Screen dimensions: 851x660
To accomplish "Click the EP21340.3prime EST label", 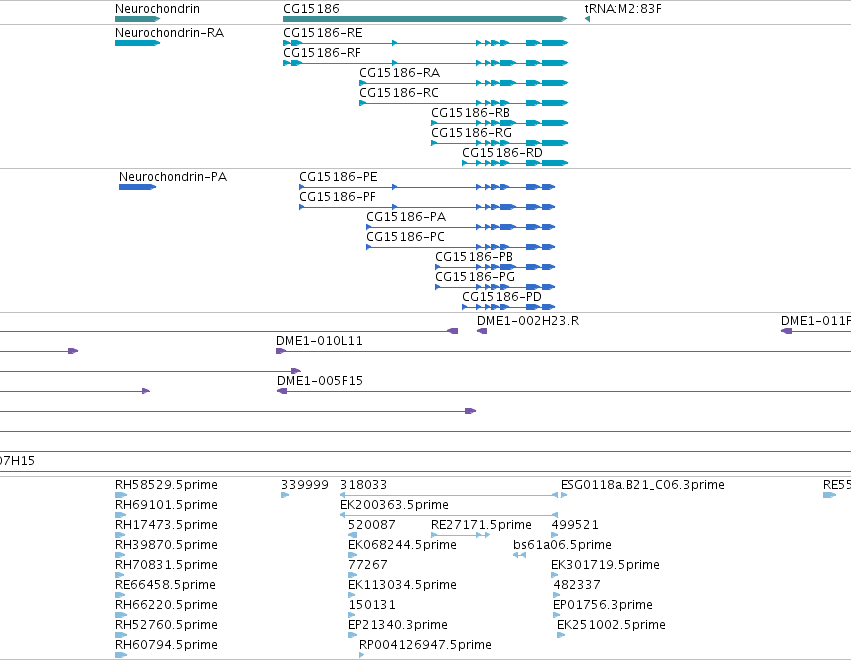I will pos(397,625).
